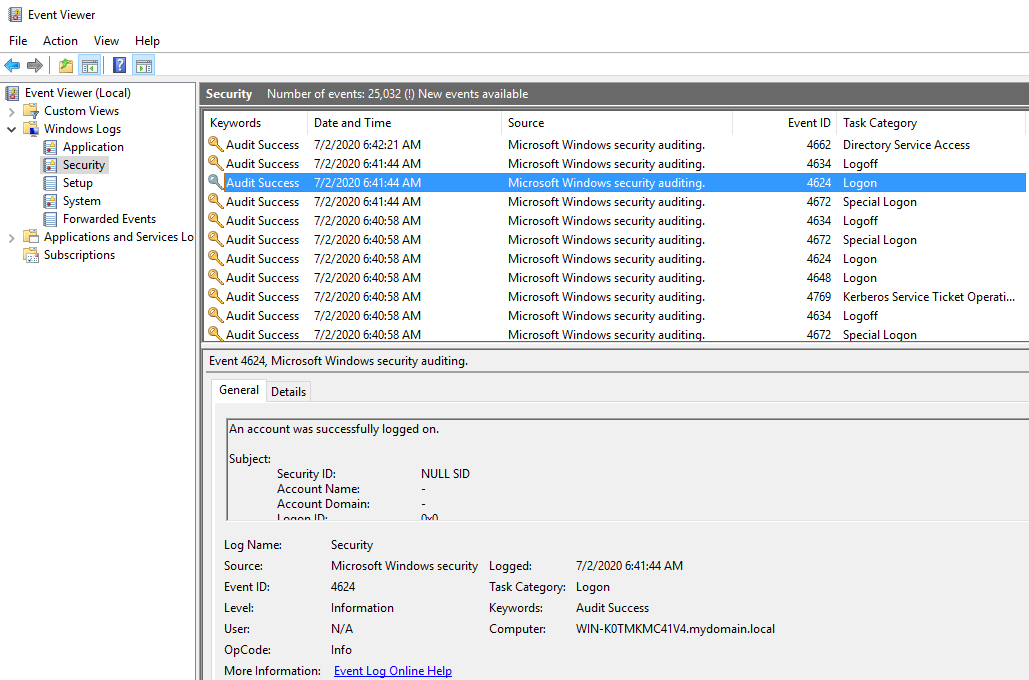Open the Action menu
1029x680 pixels.
click(x=60, y=41)
